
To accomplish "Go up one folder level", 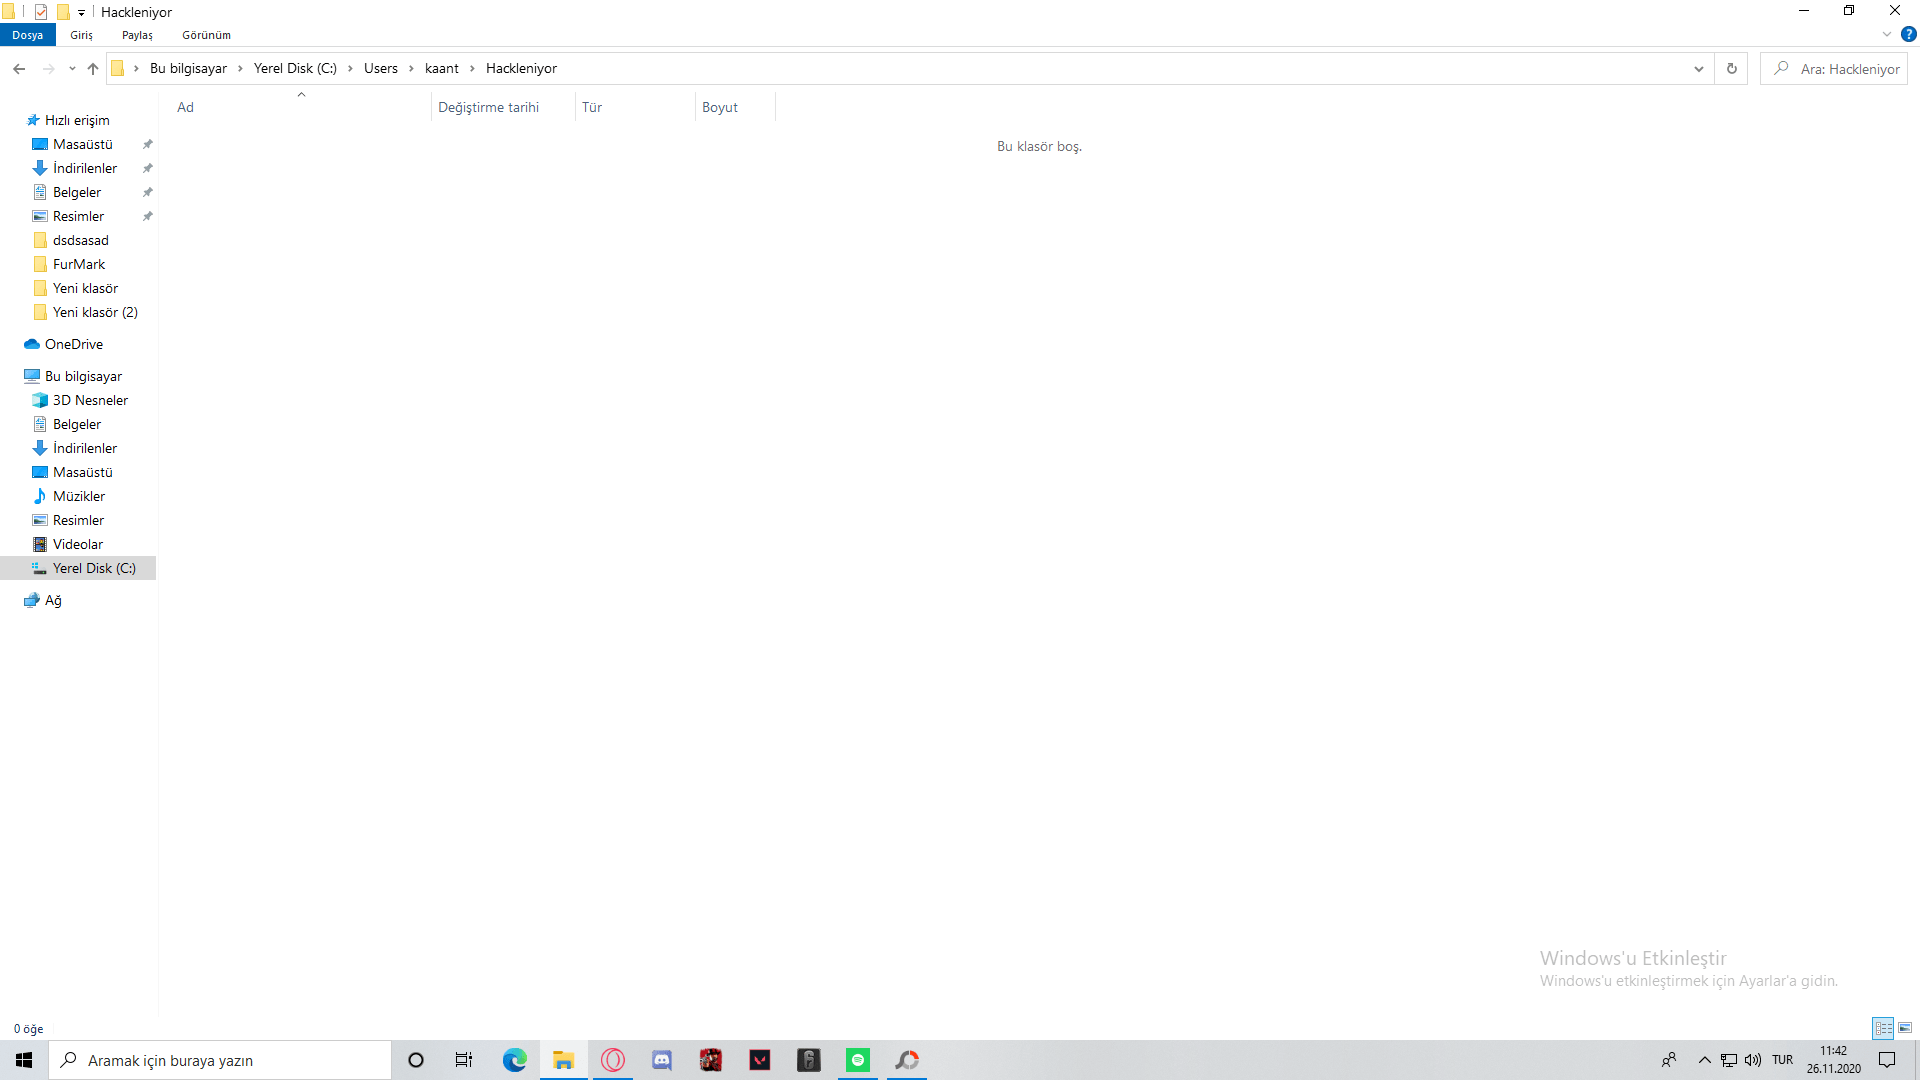I will click(x=93, y=69).
